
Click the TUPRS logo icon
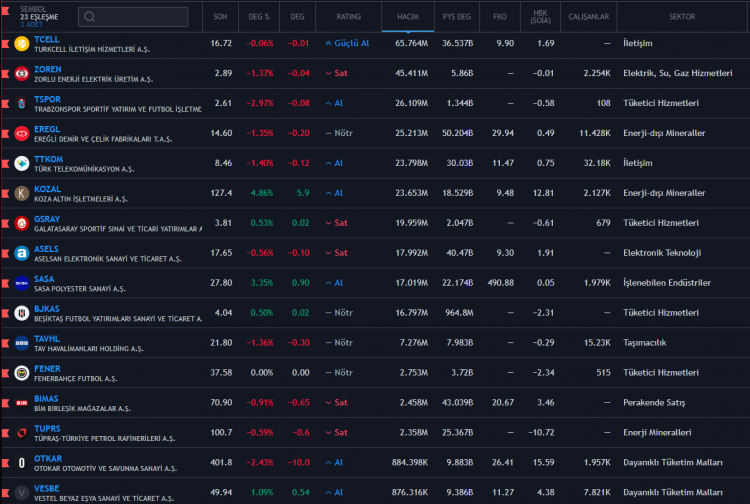pos(22,433)
